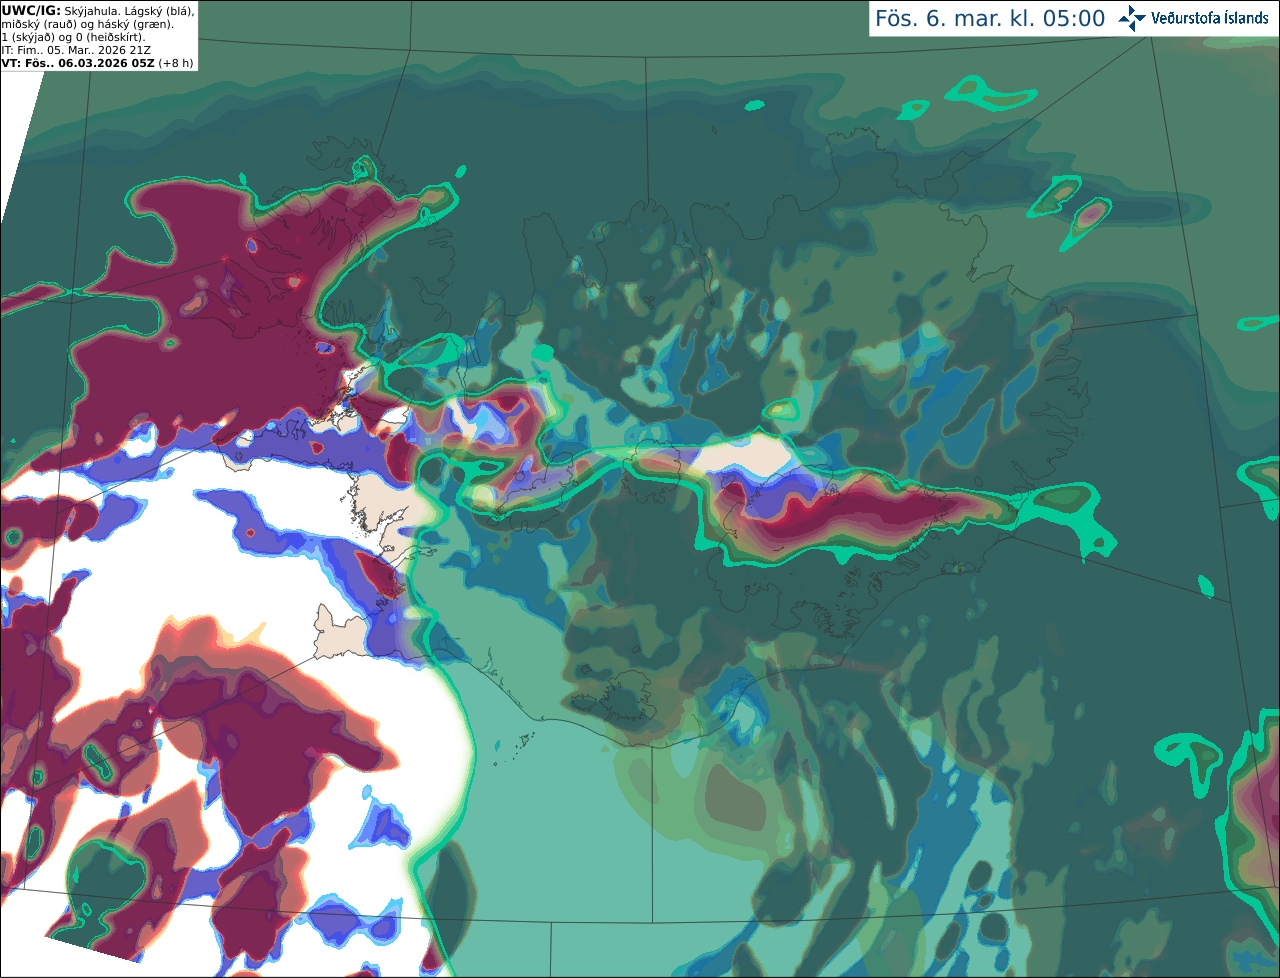Viewport: 1280px width, 978px height.
Task: Click the legend line "miðský (rauð) og háský (græn)."
Action: (x=87, y=24)
